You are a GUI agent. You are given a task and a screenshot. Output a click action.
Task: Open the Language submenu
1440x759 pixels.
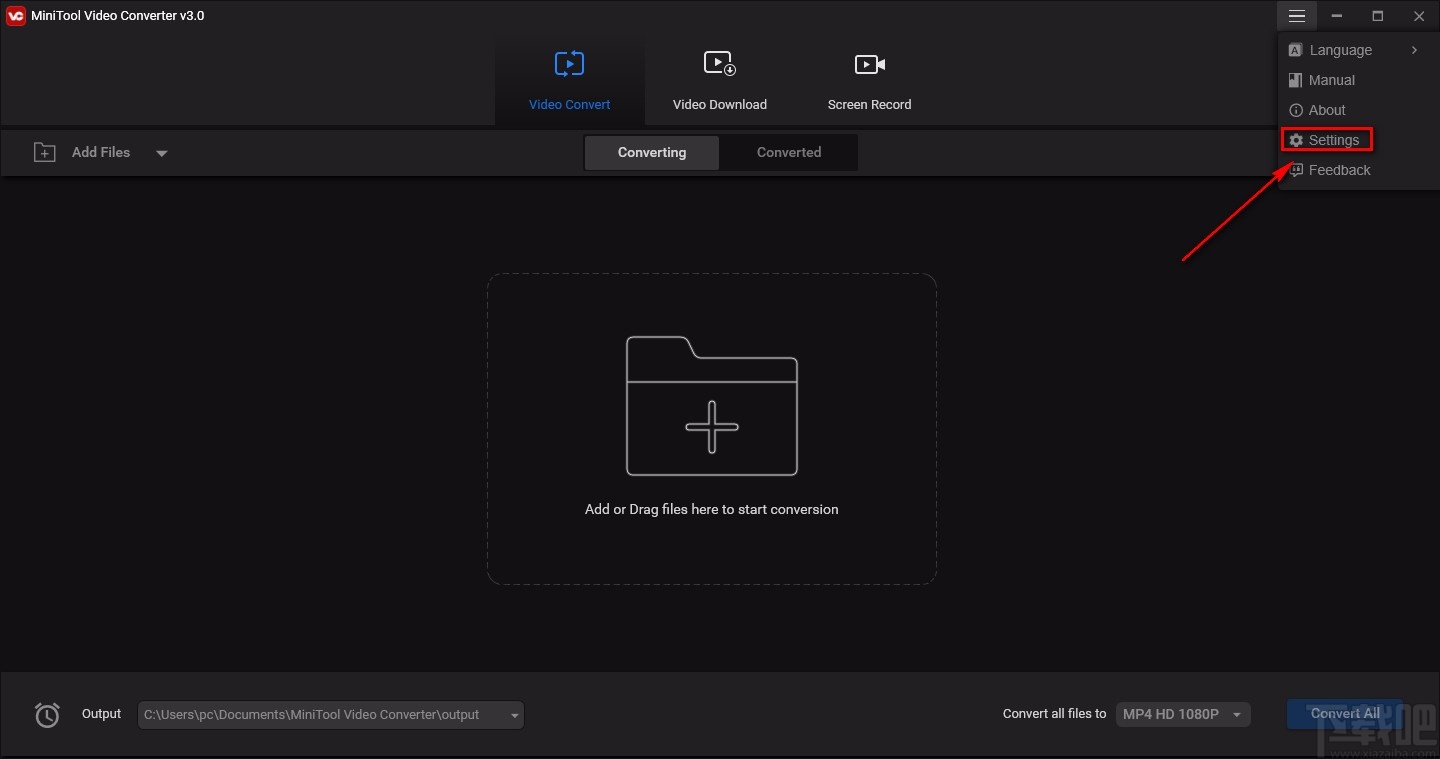click(1340, 50)
